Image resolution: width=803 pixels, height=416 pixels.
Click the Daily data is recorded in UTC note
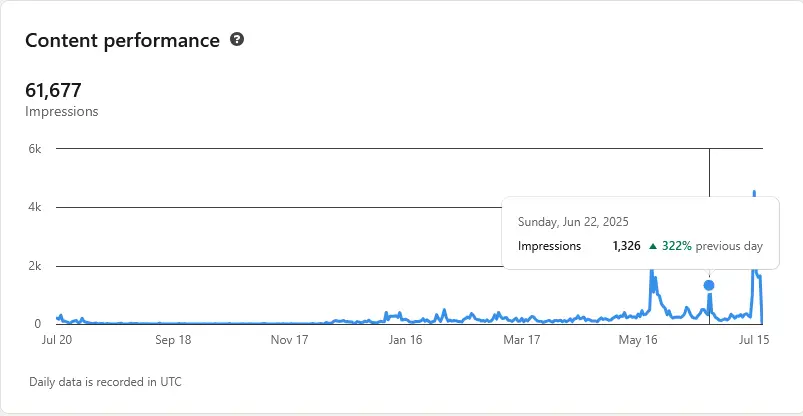click(x=106, y=382)
